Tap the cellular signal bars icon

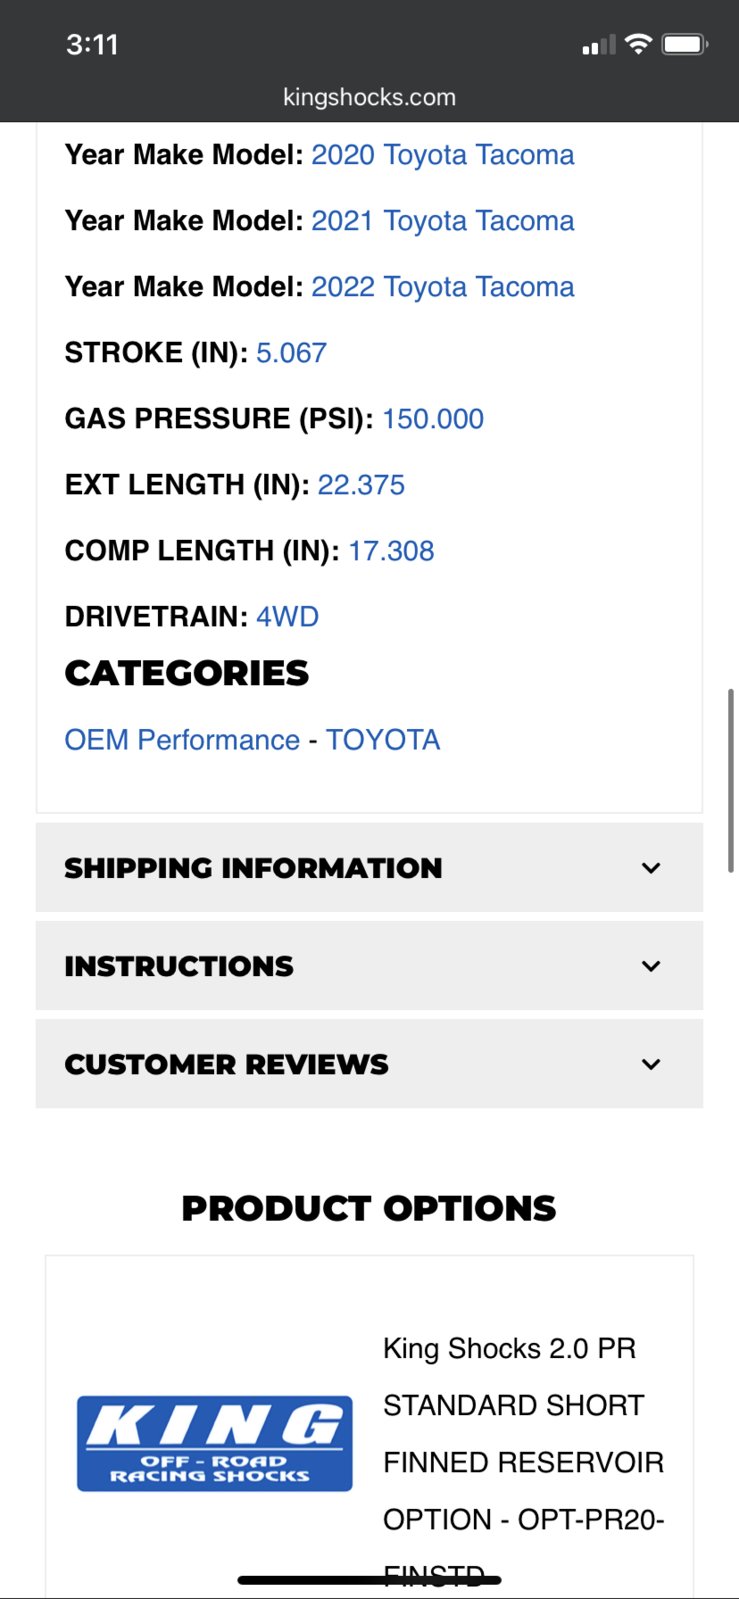tap(599, 45)
